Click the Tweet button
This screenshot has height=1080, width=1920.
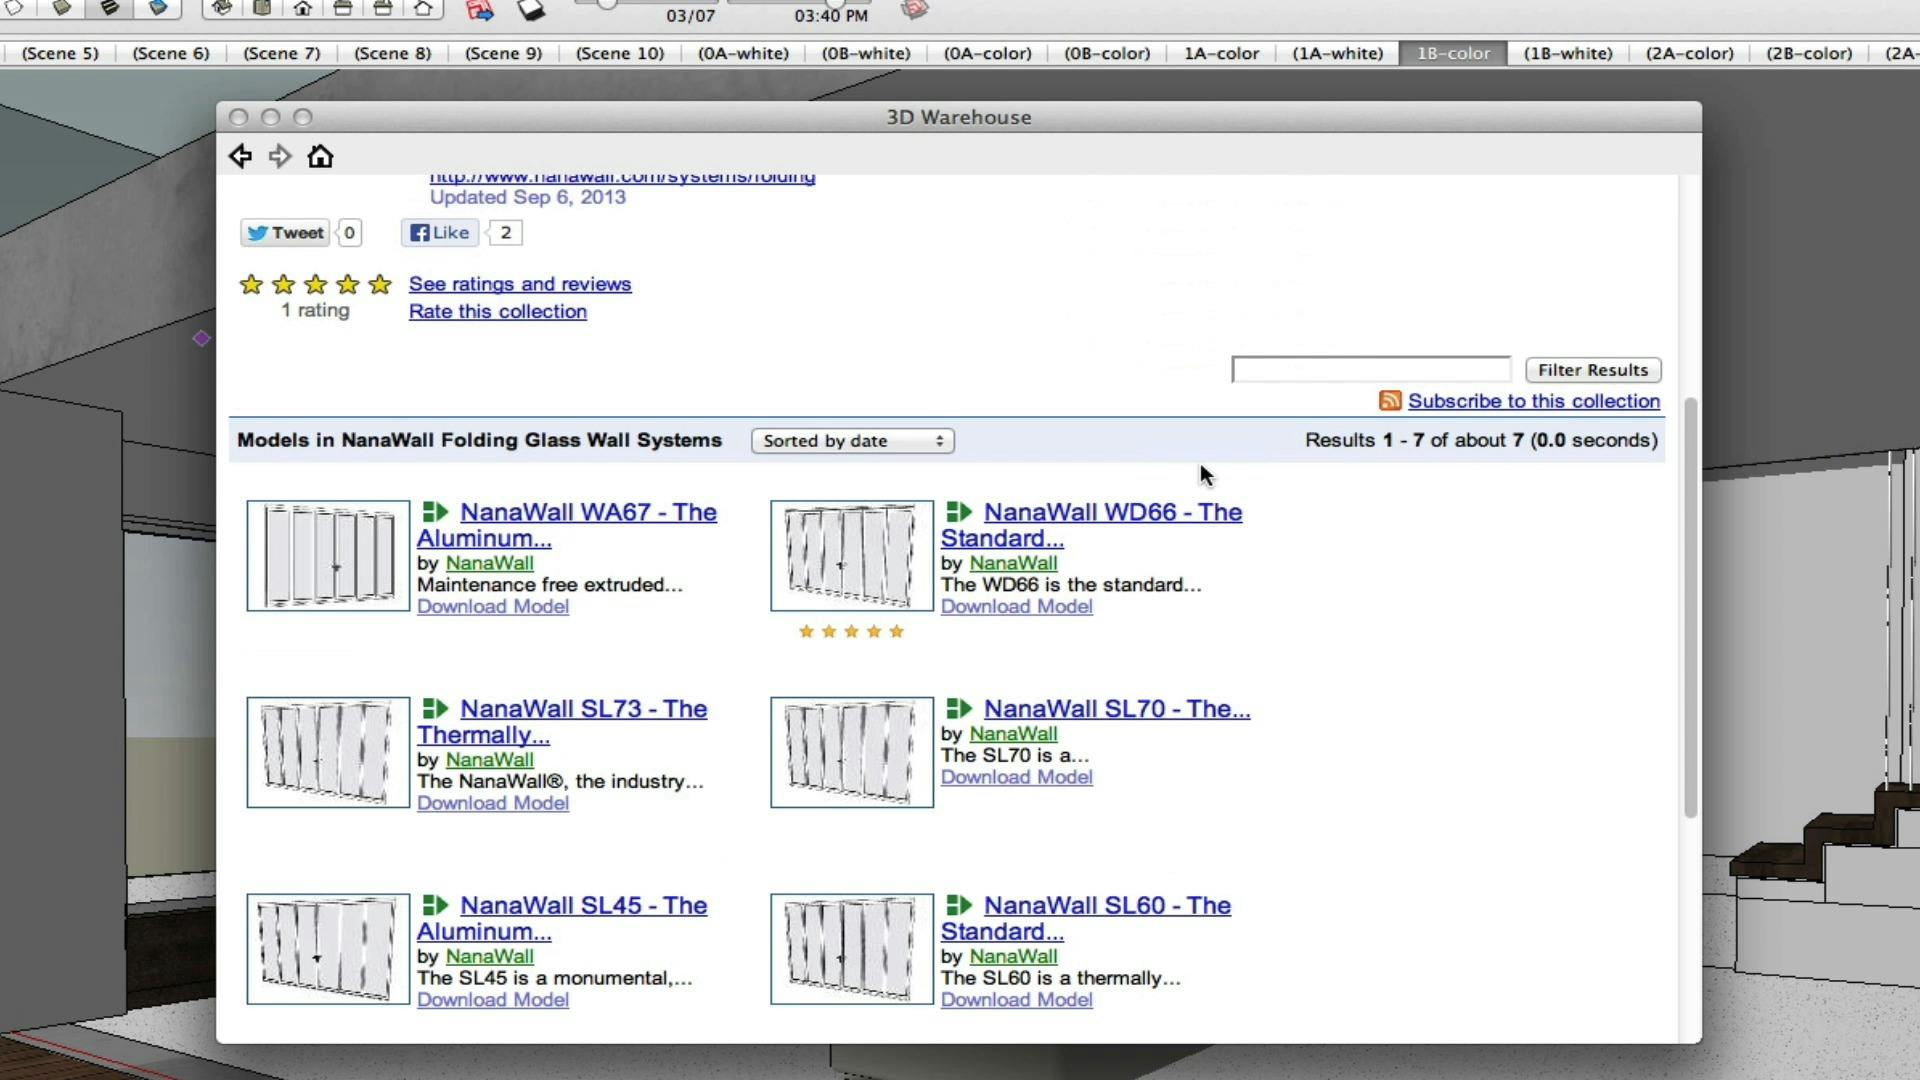coord(286,233)
